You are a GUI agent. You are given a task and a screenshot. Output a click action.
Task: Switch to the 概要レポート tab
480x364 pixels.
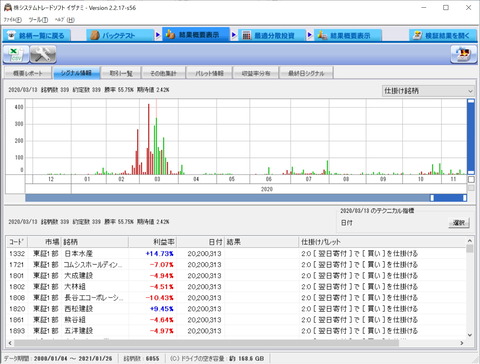click(x=28, y=73)
